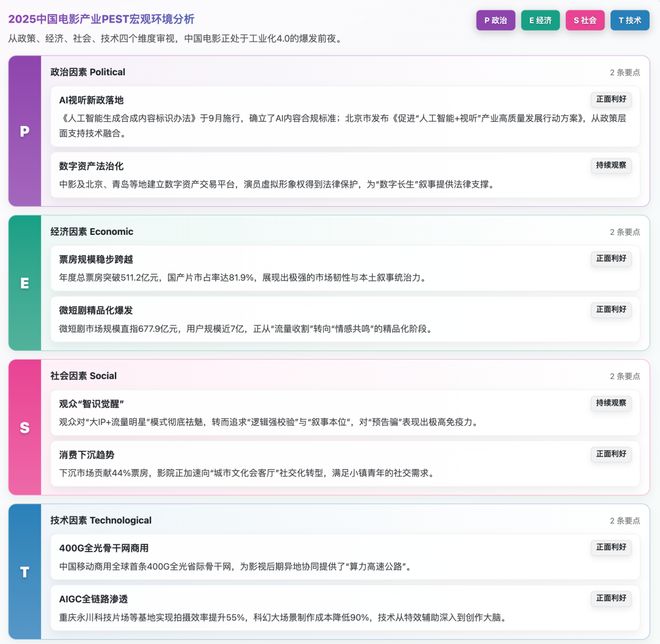Image resolution: width=660 pixels, height=644 pixels.
Task: Click 正面利好 tag on AIGC全链路渗透 card
Action: [611, 598]
